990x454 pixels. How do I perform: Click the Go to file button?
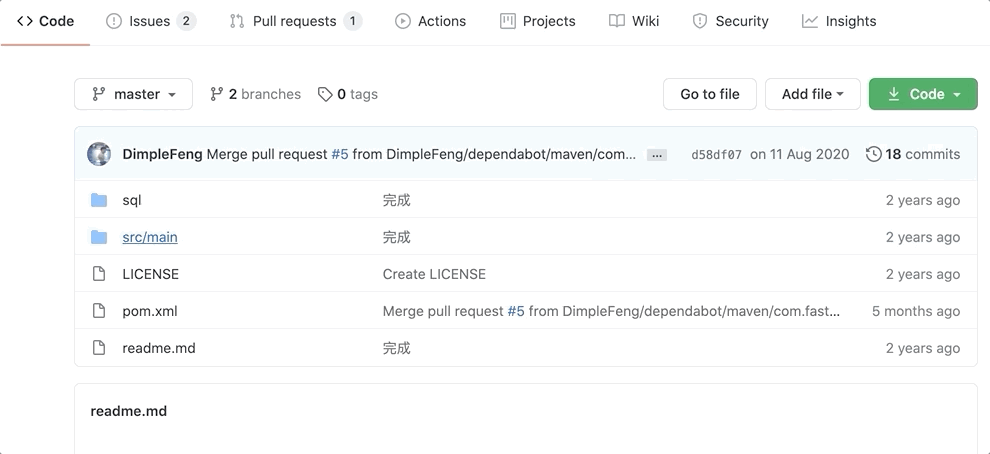[x=710, y=94]
